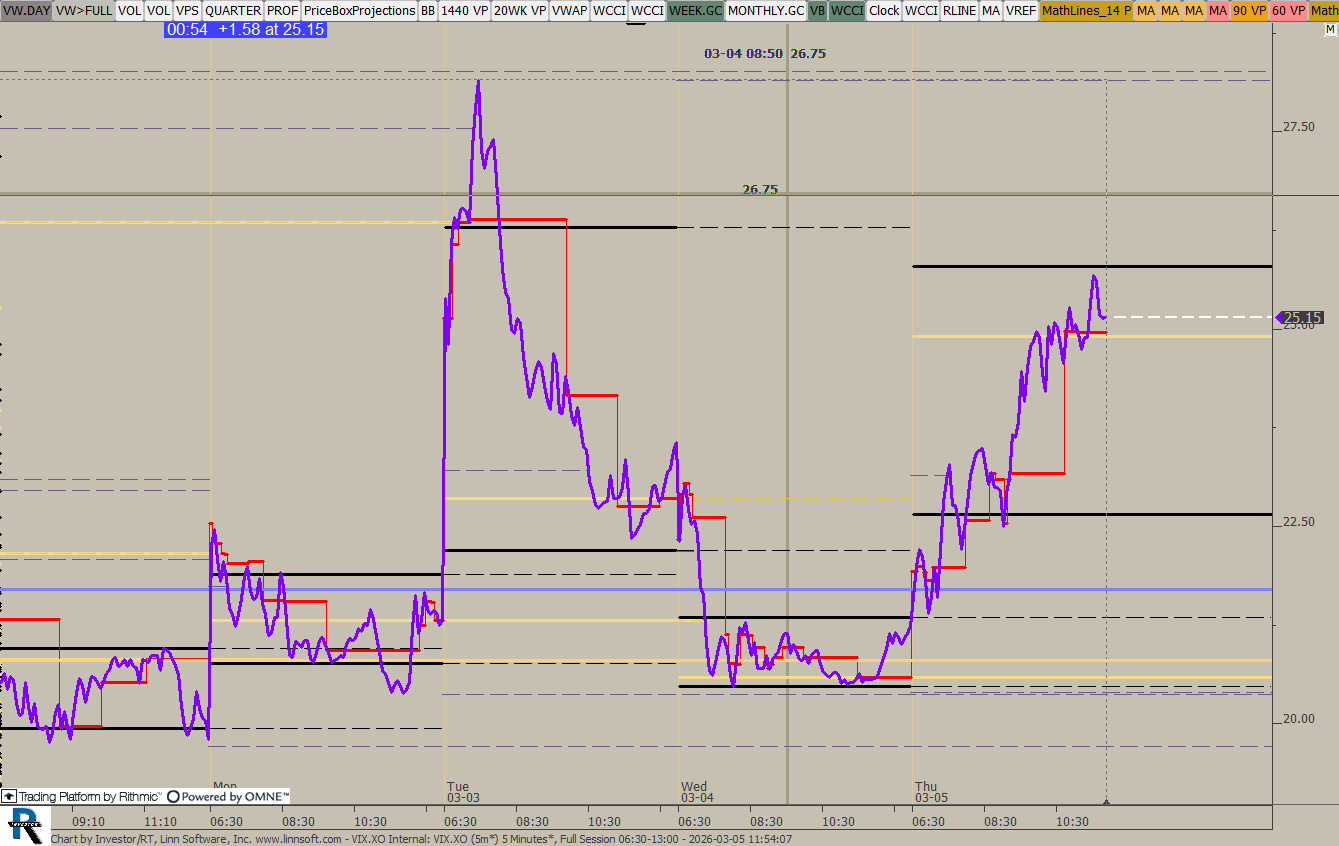Toggle the 1440 VP volume profile
The width and height of the screenshot is (1339, 846).
pyautogui.click(x=464, y=11)
